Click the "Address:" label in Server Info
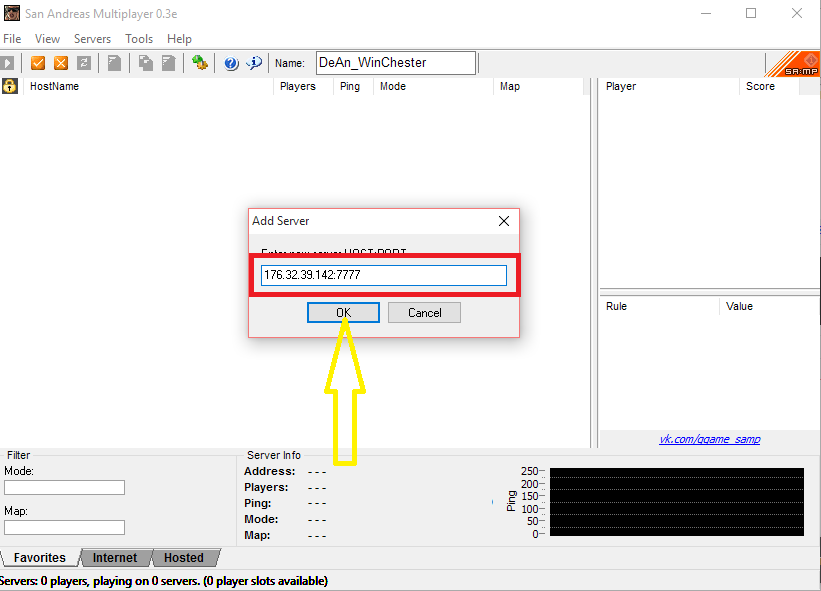Screen dimensions: 821x591 270,471
